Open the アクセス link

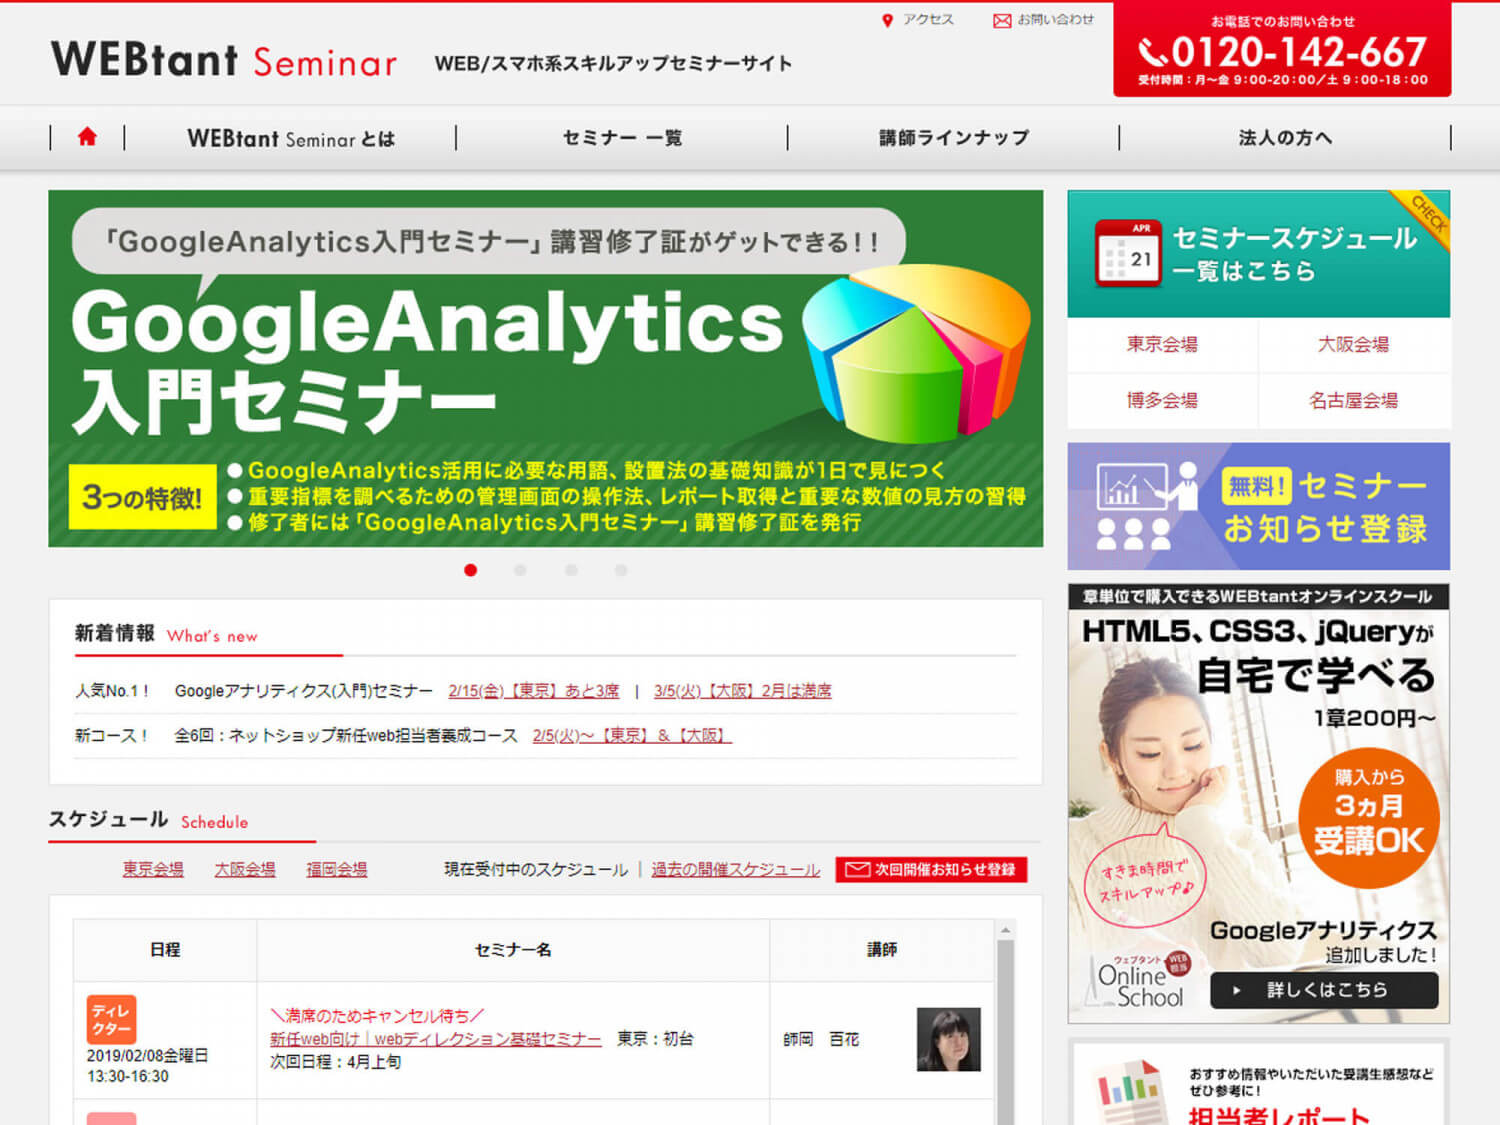[928, 20]
